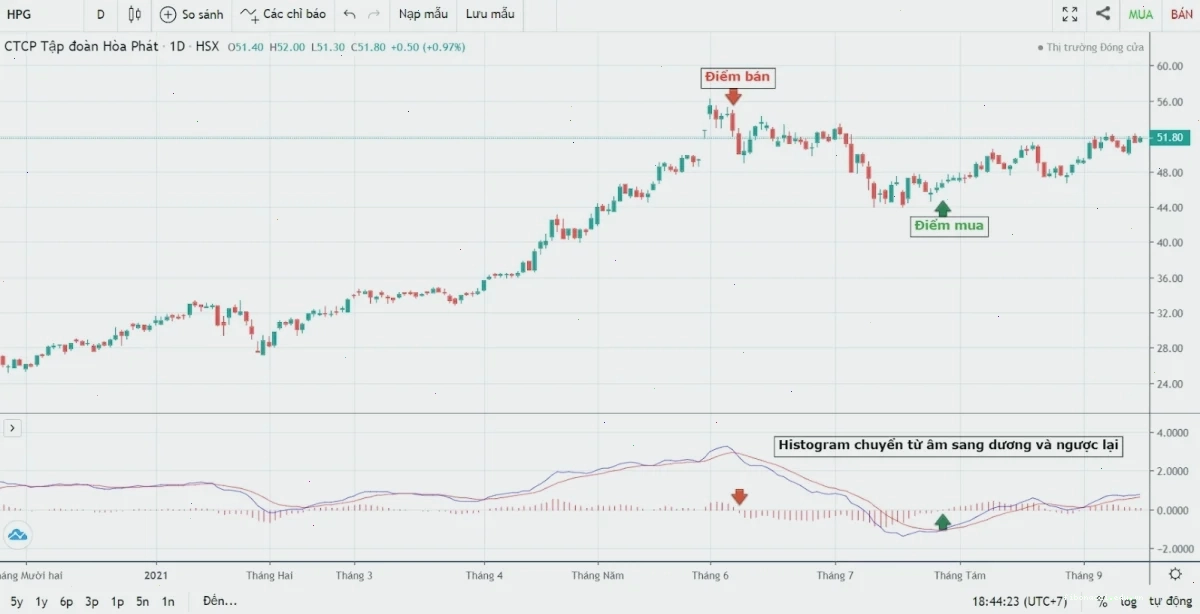
Task: Click the 24.00 price axis label
Action: coord(1169,384)
